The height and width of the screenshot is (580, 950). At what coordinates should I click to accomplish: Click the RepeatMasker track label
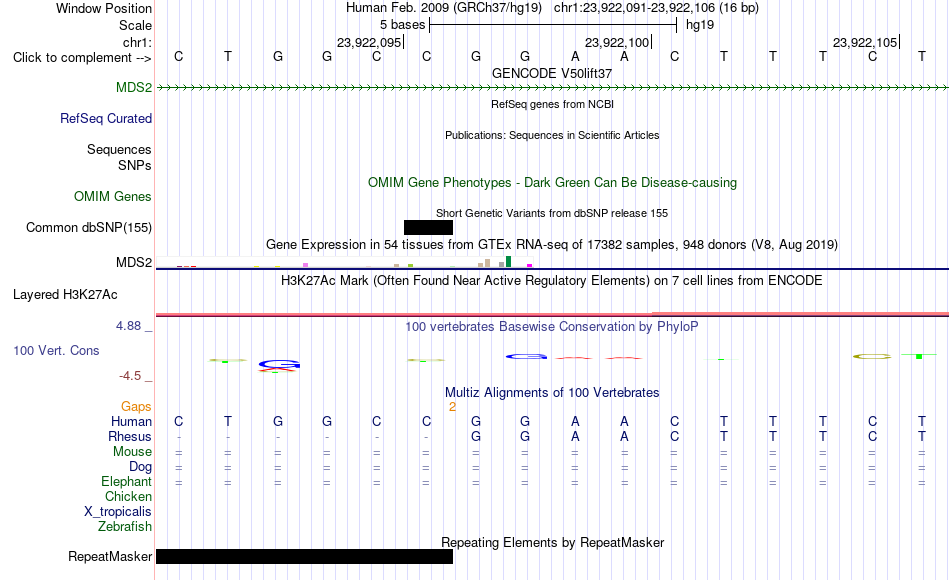110,556
